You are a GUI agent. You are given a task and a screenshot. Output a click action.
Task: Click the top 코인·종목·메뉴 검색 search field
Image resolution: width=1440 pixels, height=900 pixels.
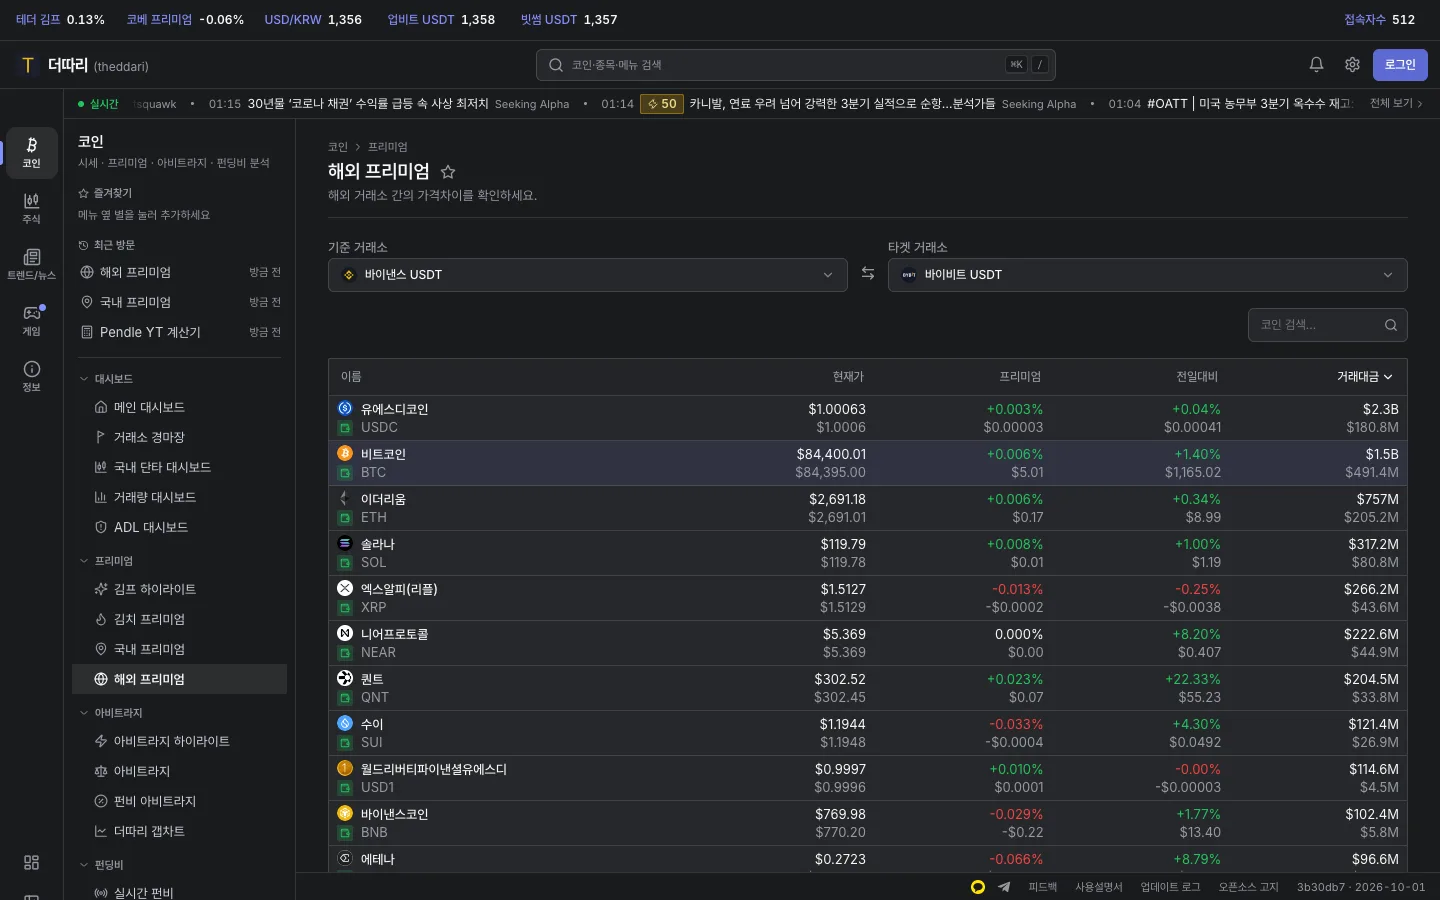pos(796,65)
